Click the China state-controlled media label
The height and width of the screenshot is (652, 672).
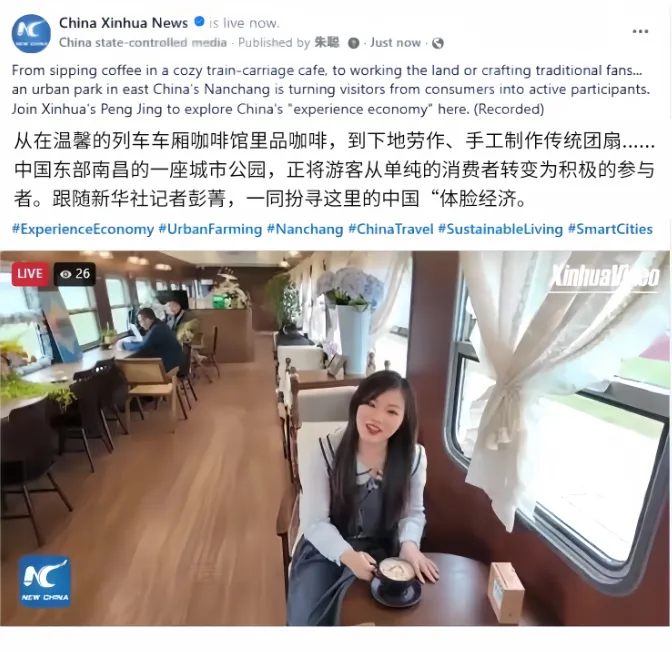pos(143,42)
